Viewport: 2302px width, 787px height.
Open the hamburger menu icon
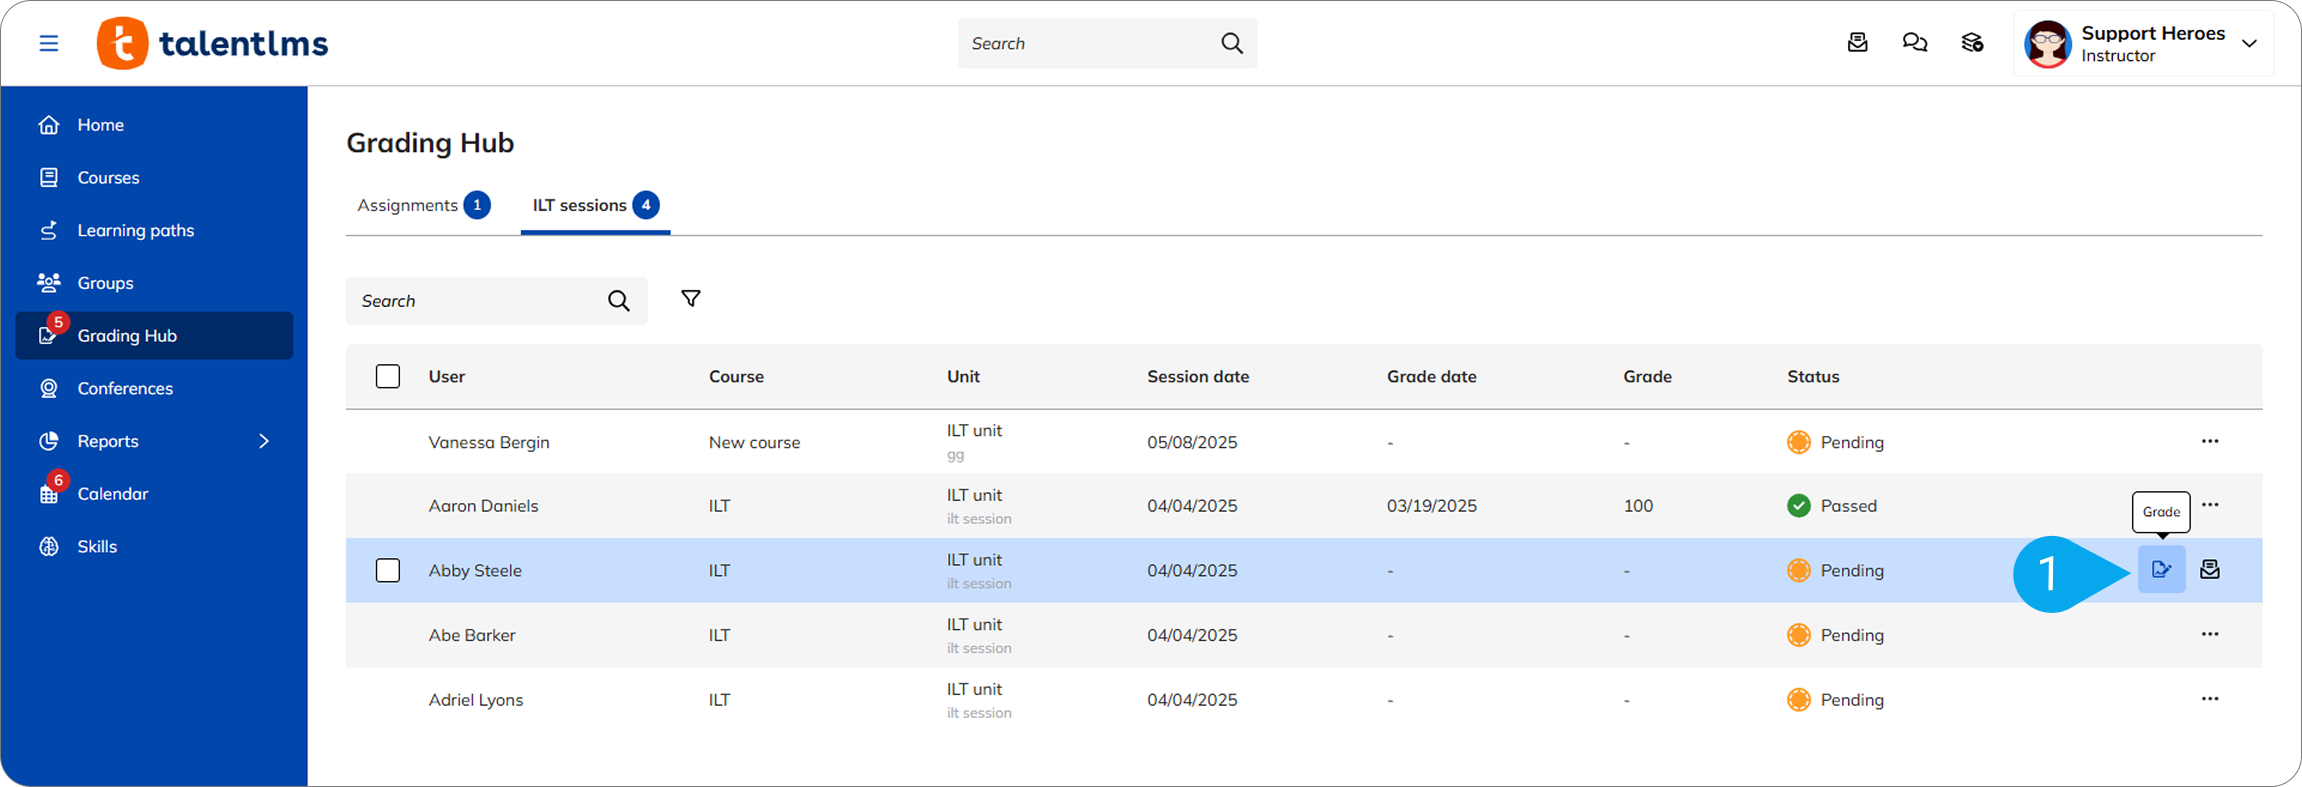click(48, 43)
